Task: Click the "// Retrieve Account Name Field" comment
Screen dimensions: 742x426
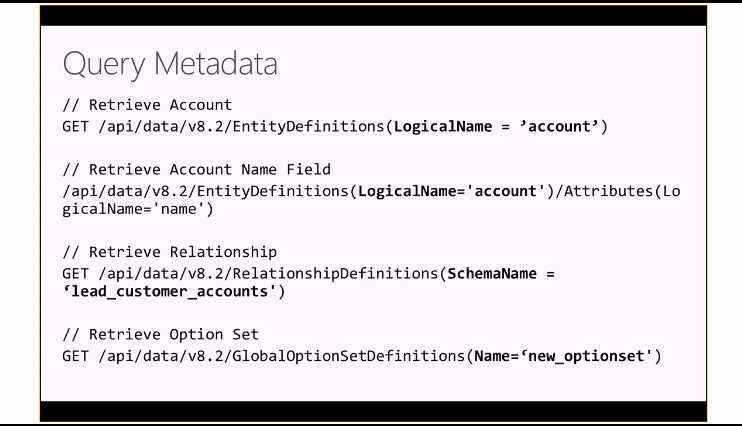Action: click(x=196, y=169)
